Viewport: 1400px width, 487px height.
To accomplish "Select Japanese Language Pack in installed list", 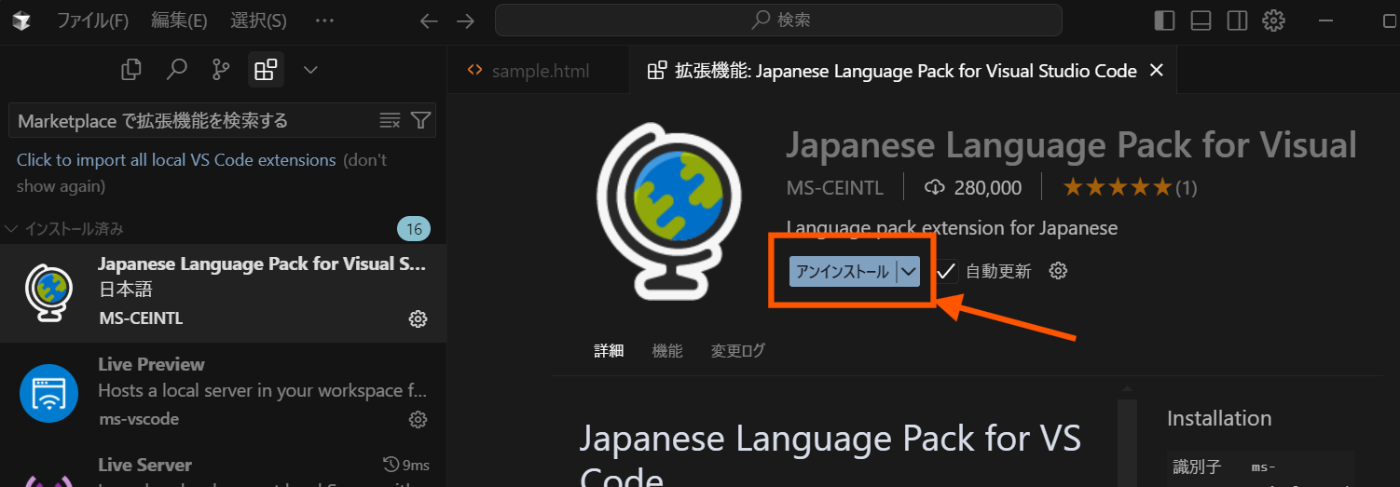I will (223, 293).
